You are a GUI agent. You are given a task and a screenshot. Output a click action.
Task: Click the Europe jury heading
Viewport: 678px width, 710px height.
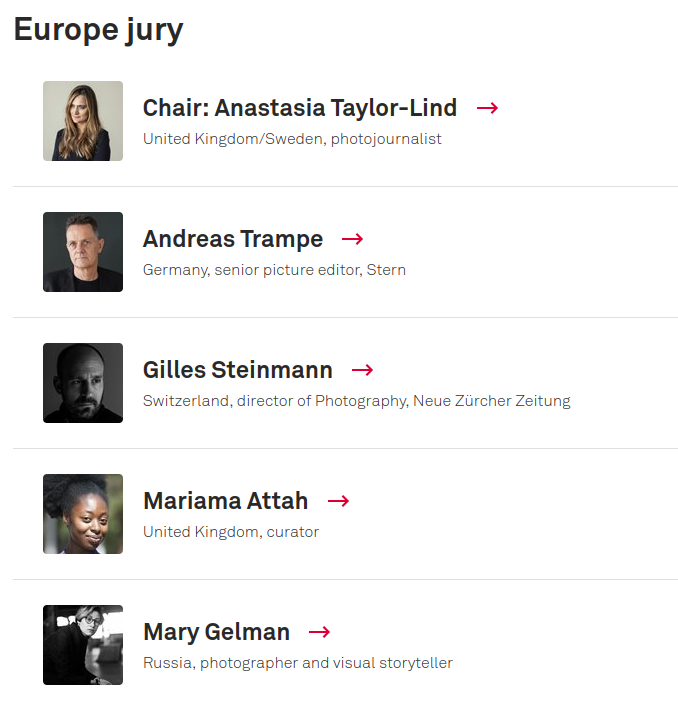(x=98, y=31)
